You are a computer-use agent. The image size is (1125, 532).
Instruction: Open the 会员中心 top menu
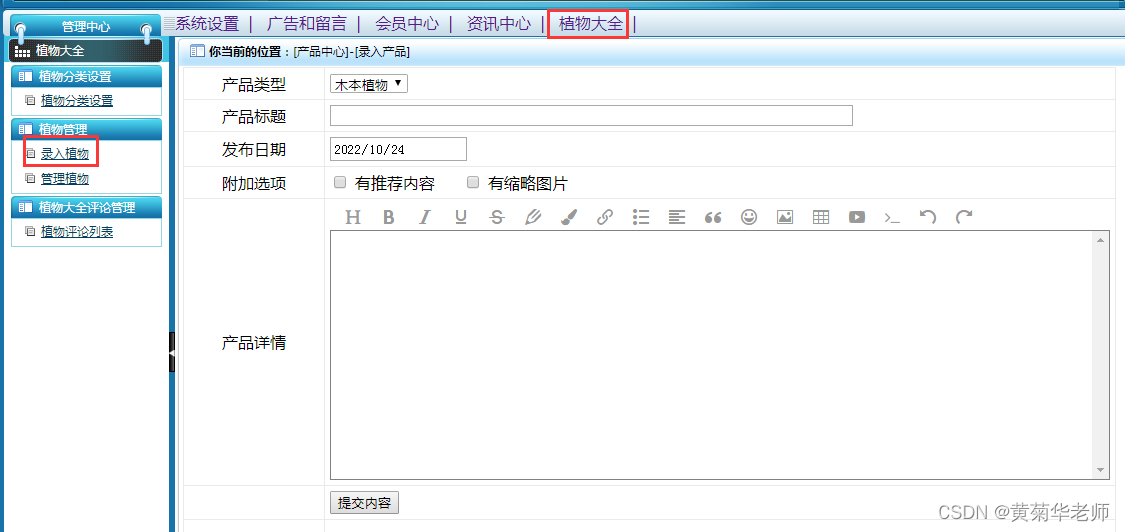pyautogui.click(x=407, y=24)
